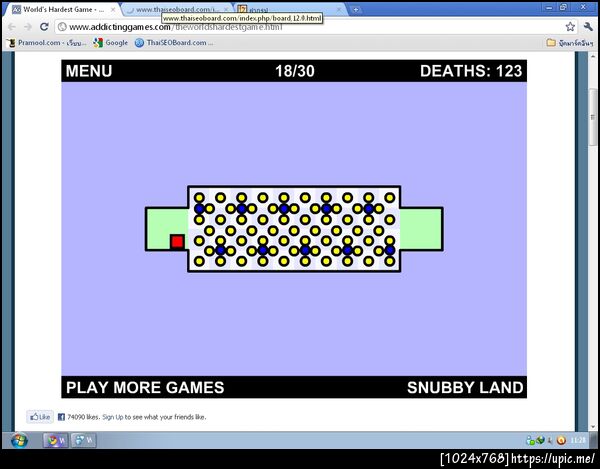This screenshot has width=600, height=469.
Task: Open the other bookmarks folder on the right
Action: 570,43
